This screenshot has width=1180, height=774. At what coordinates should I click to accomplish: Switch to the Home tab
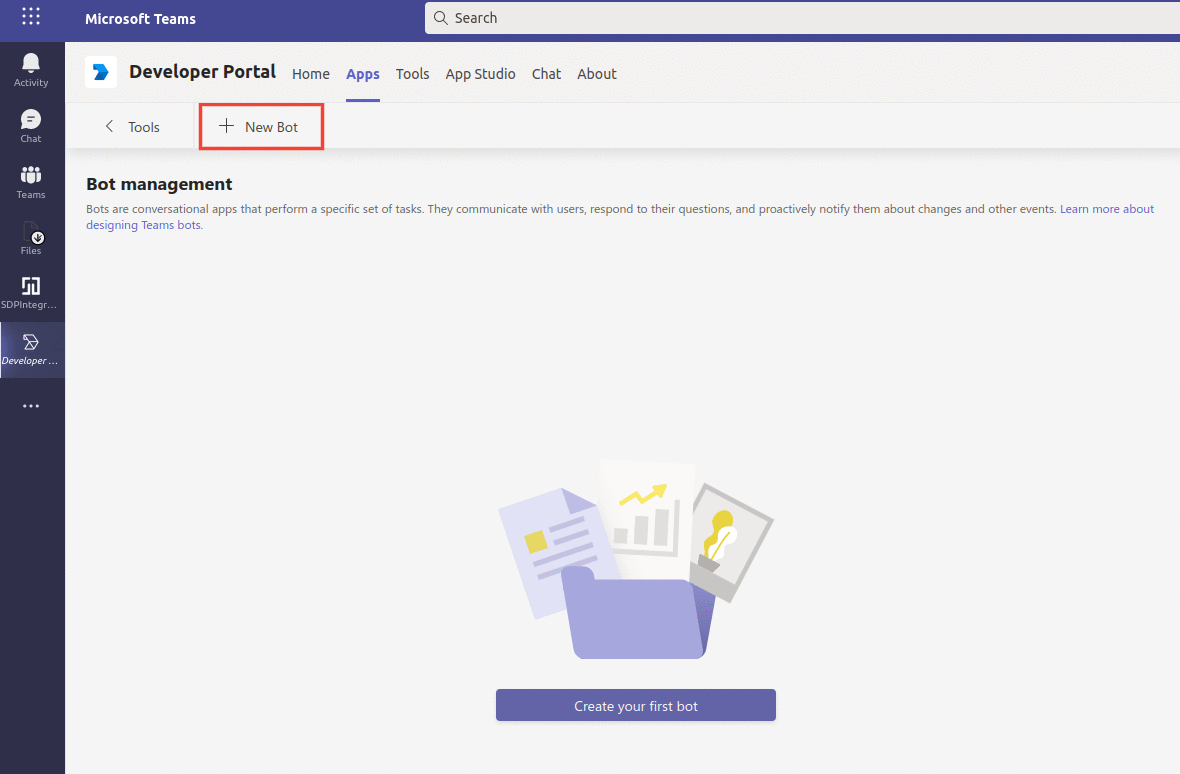311,74
